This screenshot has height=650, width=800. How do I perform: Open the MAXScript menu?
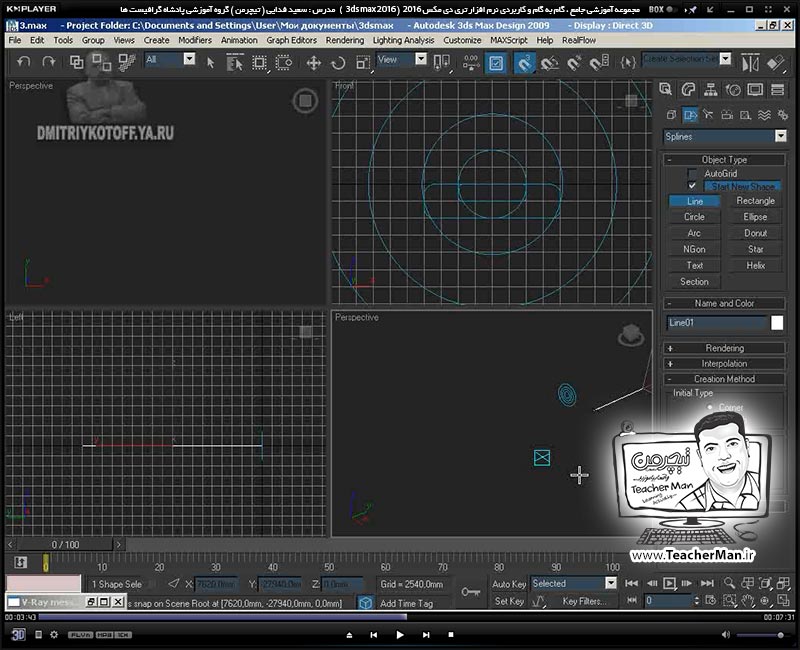point(509,40)
